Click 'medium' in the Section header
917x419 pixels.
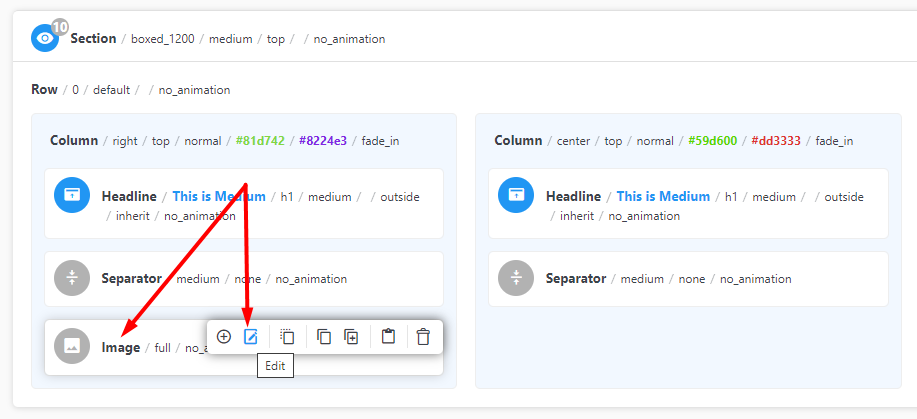230,39
